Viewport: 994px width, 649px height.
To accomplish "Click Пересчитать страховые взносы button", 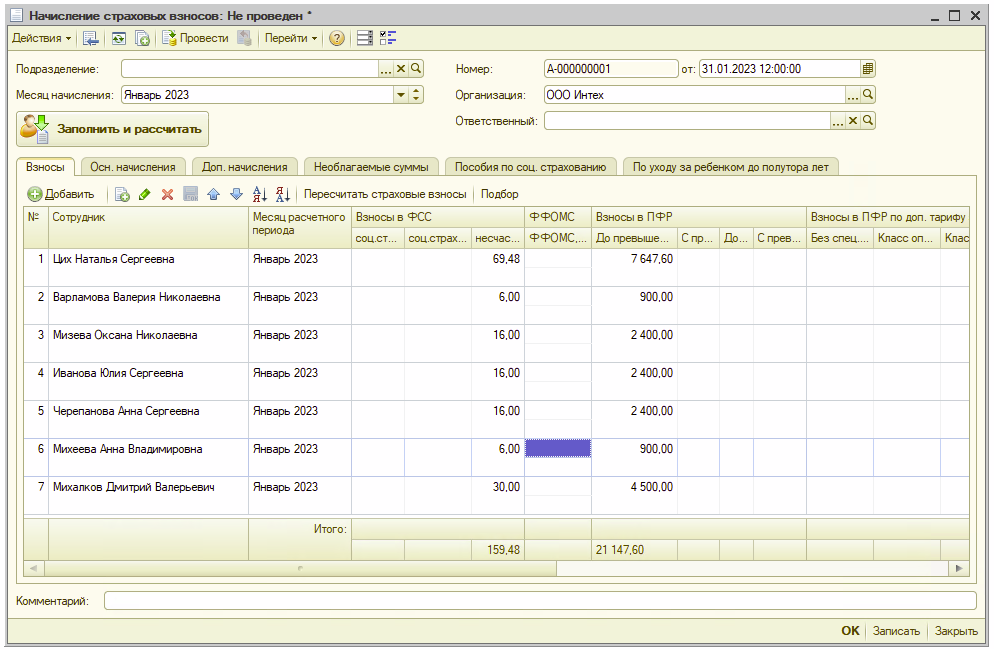I will [x=385, y=194].
